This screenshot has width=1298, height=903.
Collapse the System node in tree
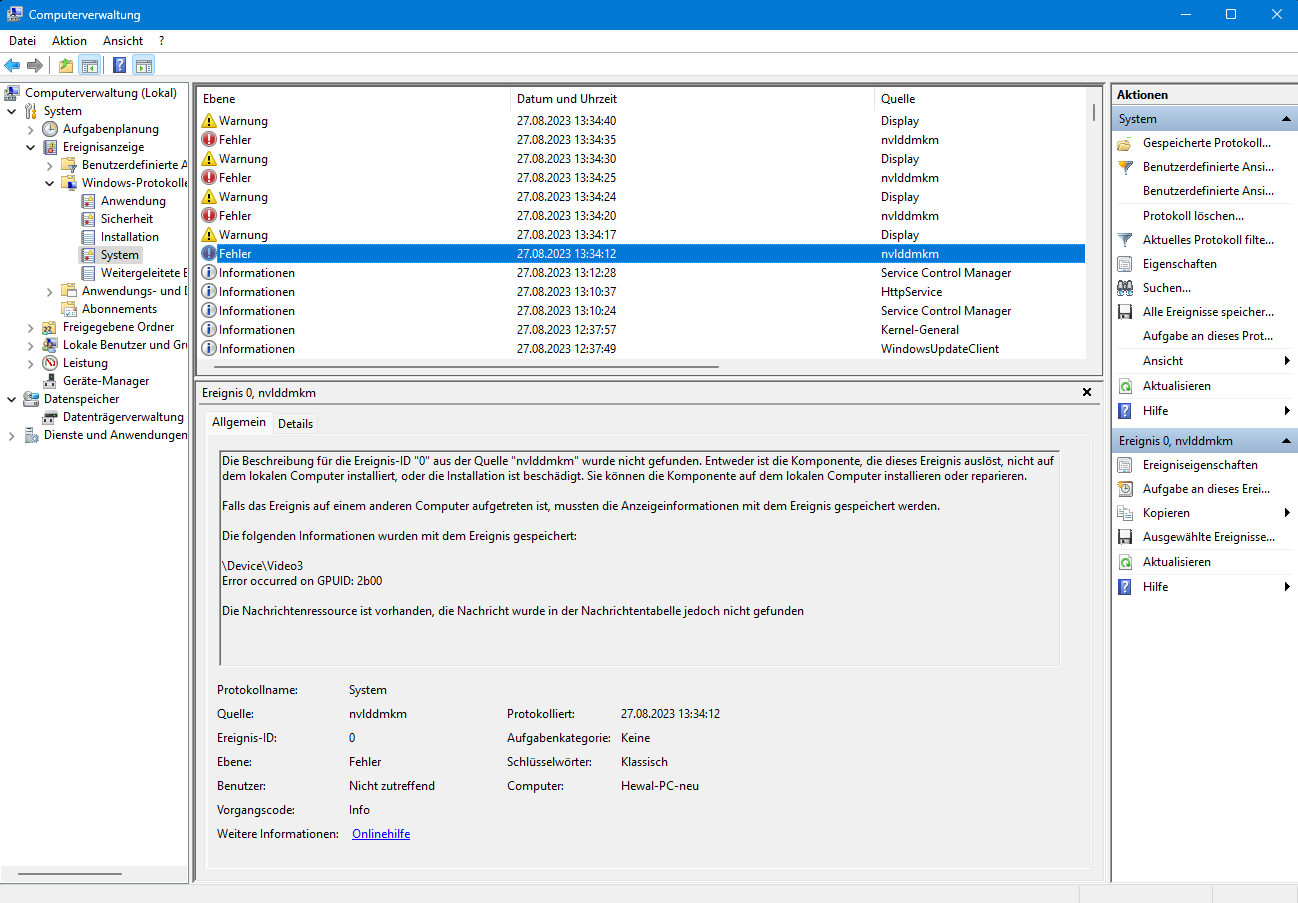[11, 111]
